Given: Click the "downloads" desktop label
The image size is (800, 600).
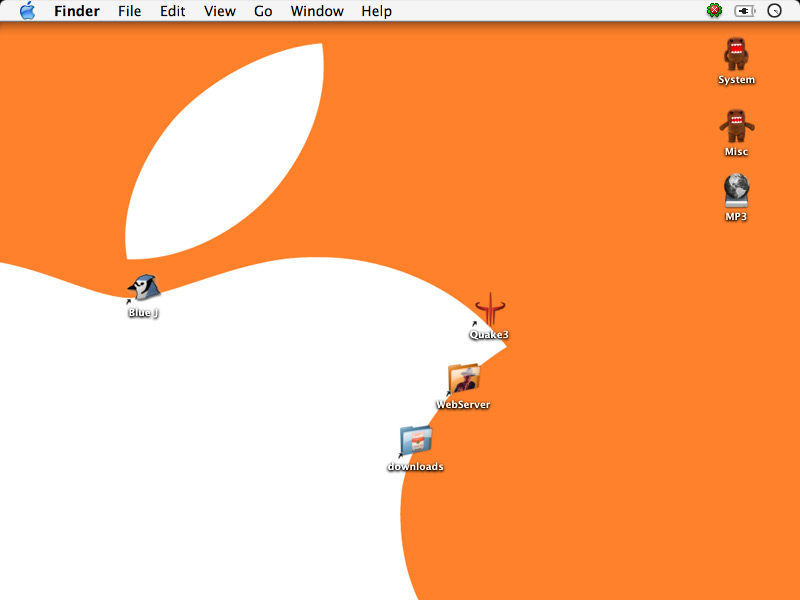Looking at the screenshot, I should (415, 466).
